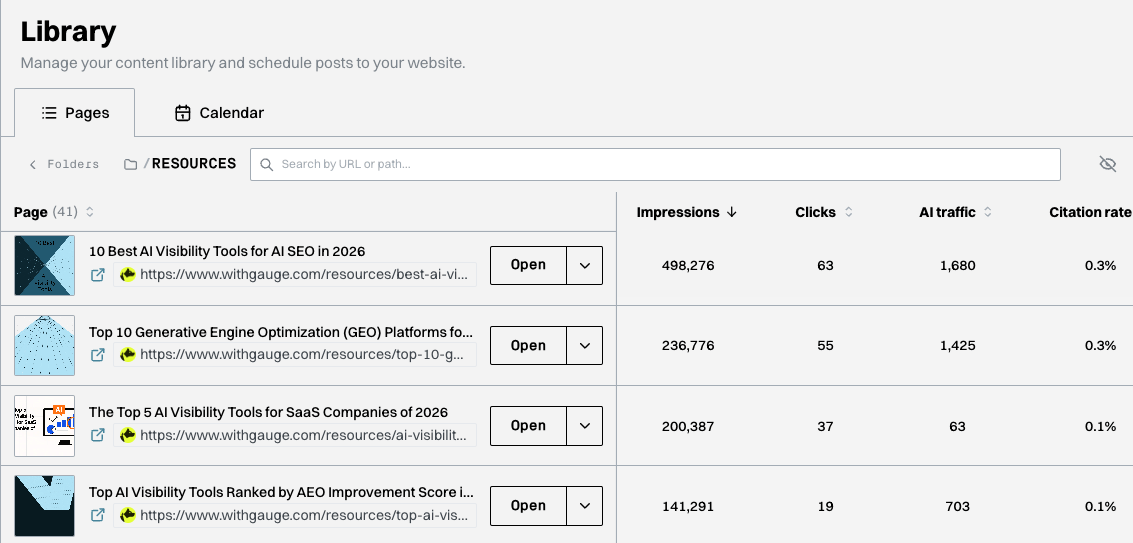Click yellow site favicon in best-ai-vi URL
The height and width of the screenshot is (543, 1133).
pos(128,275)
